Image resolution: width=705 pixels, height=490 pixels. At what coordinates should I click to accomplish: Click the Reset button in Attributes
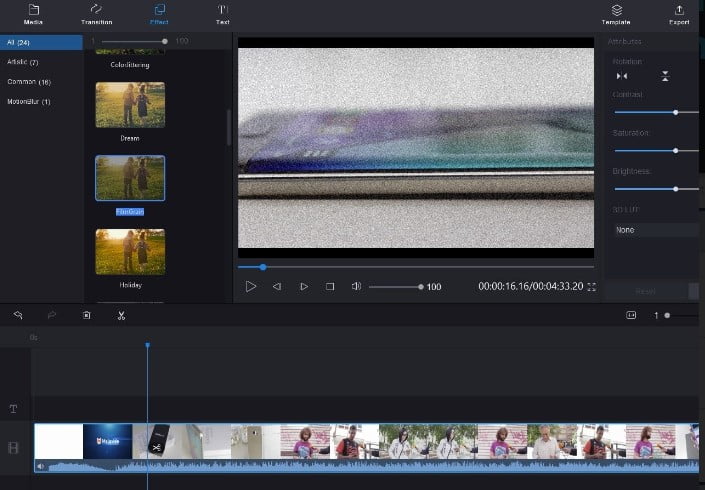coord(645,291)
